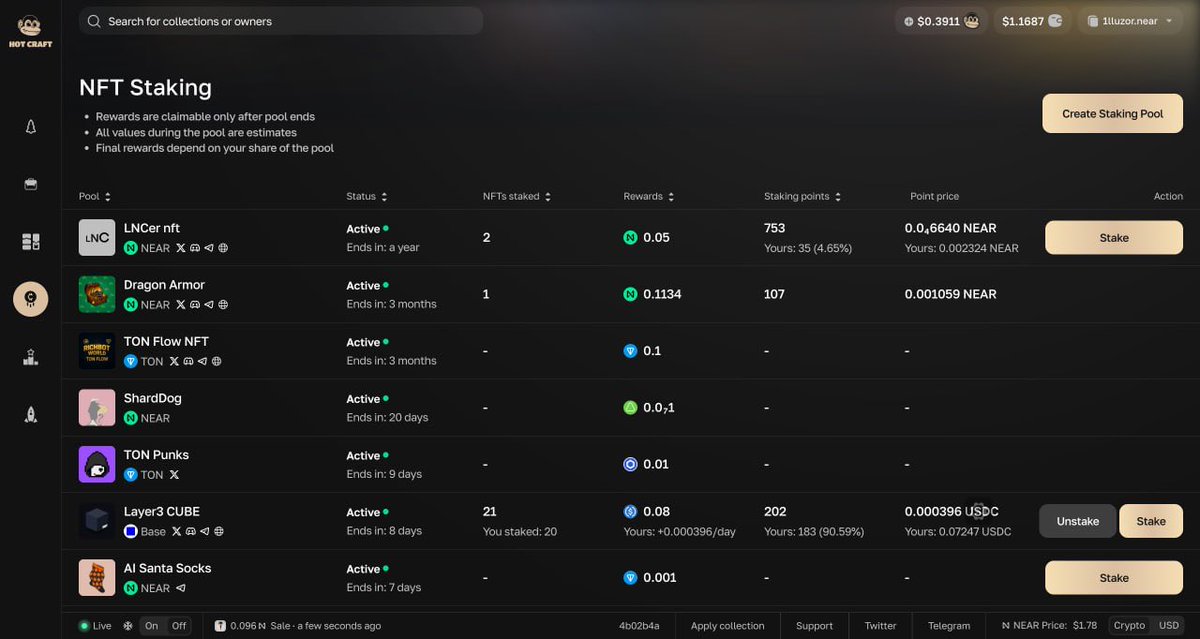Viewport: 1200px width, 639px height.
Task: Open the AI Santa Socks collection thumbnail
Action: (97, 578)
